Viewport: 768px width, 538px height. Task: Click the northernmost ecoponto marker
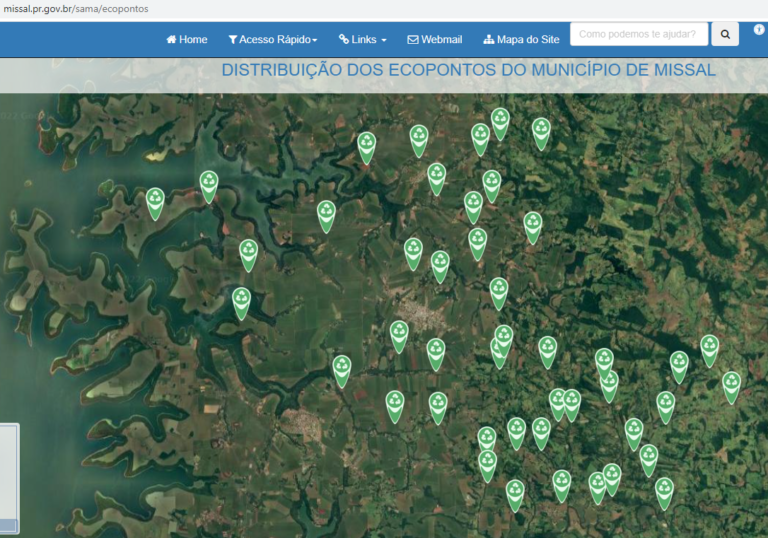500,121
